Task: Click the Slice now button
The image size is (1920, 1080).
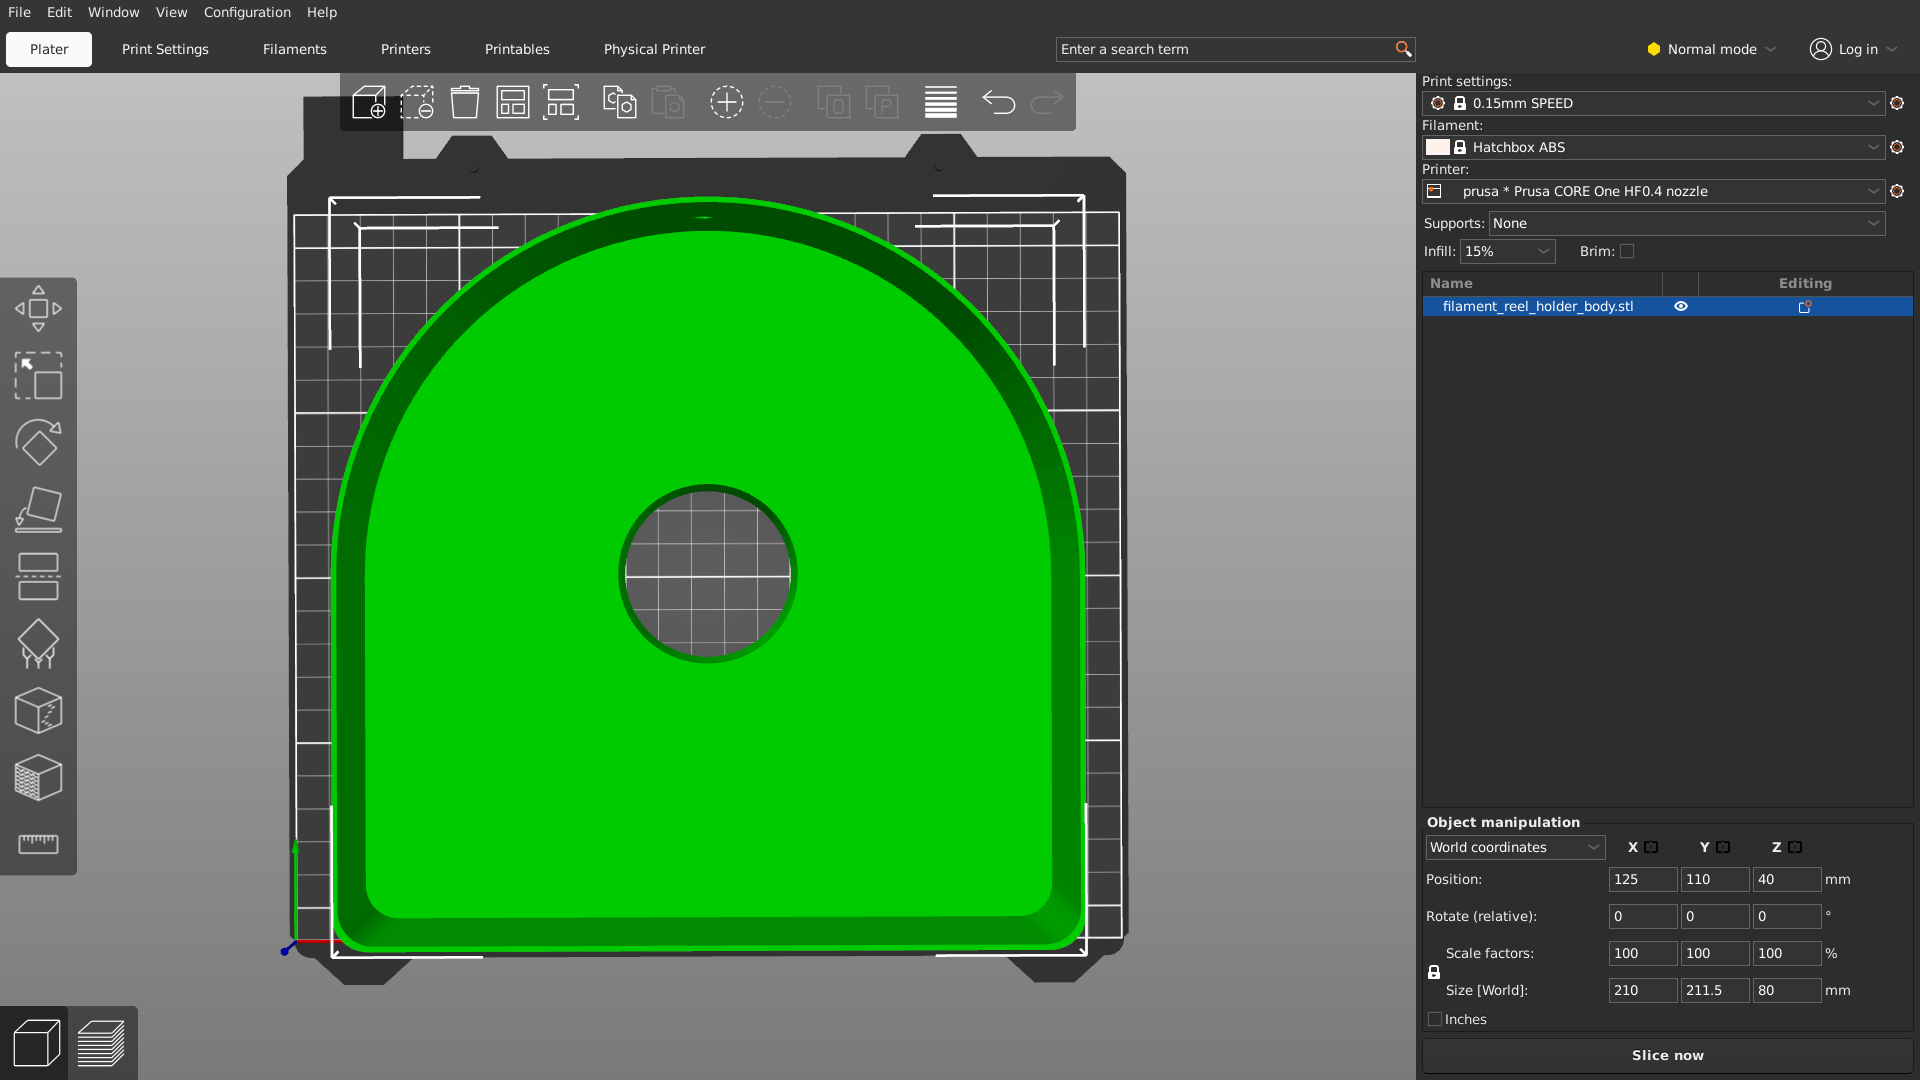Action: tap(1667, 1055)
